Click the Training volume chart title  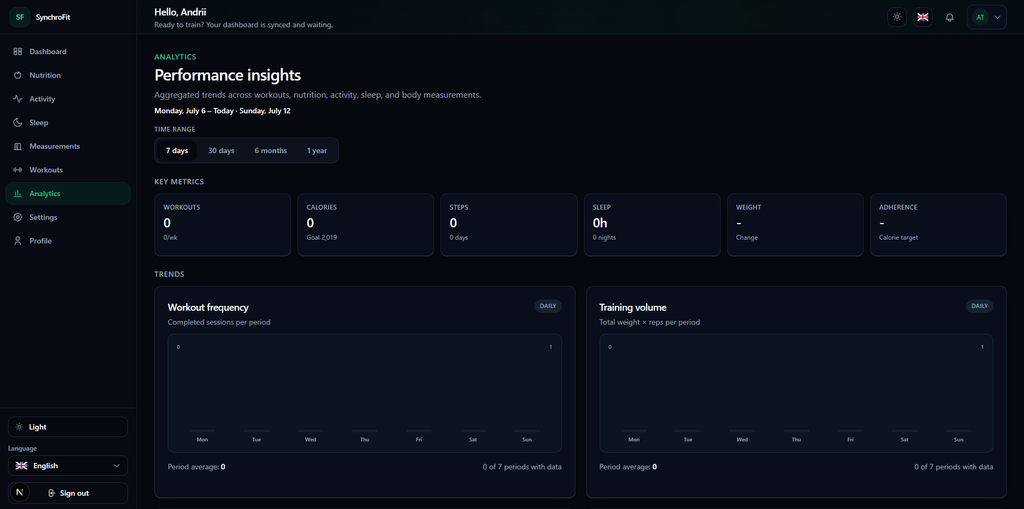(633, 307)
